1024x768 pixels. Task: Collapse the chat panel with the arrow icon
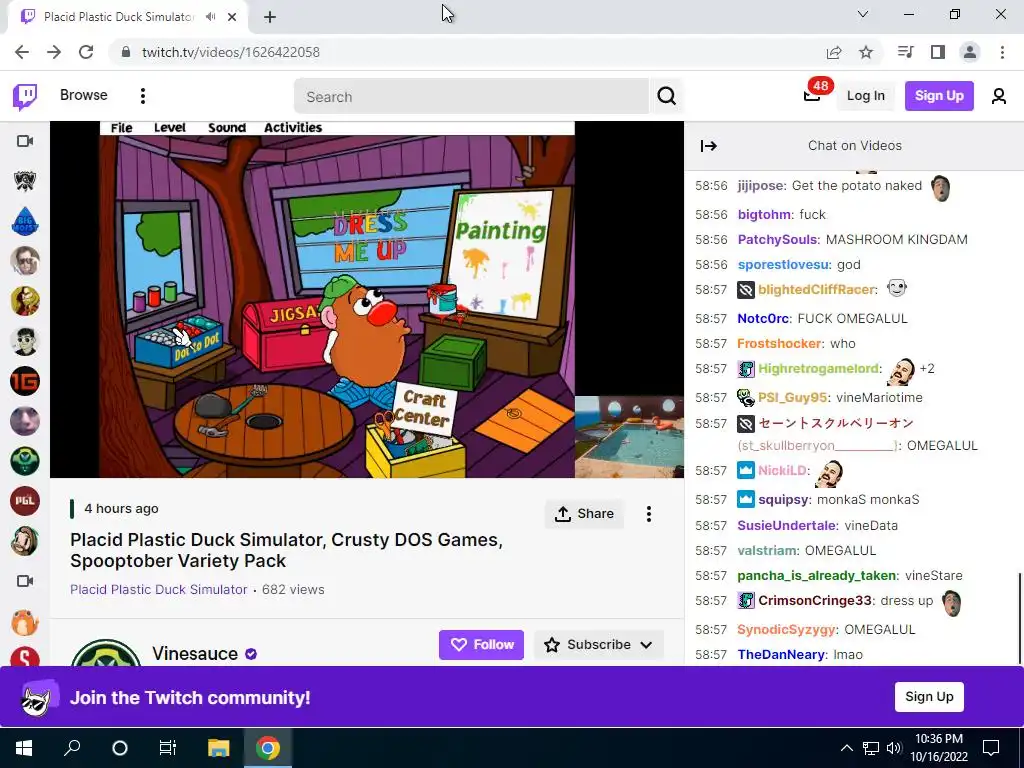coord(709,146)
